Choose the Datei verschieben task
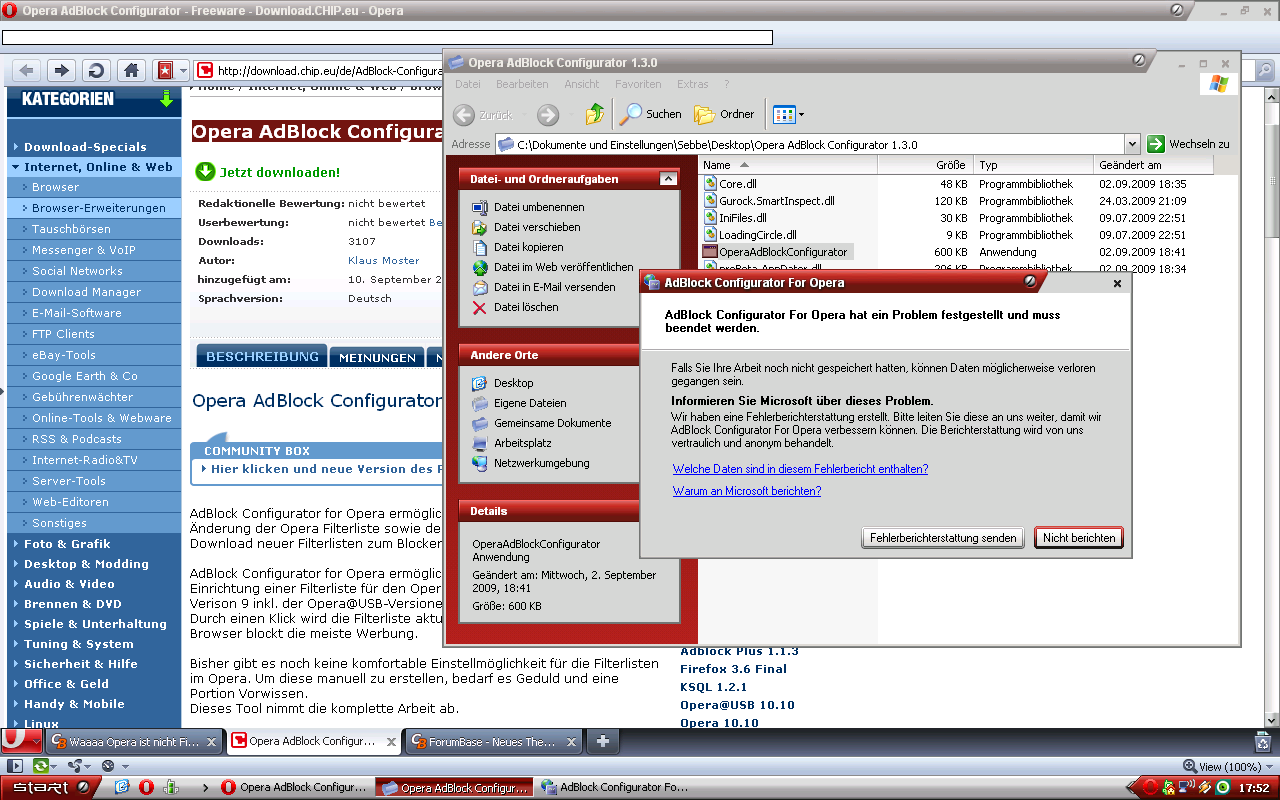This screenshot has width=1280, height=800. pyautogui.click(x=526, y=227)
